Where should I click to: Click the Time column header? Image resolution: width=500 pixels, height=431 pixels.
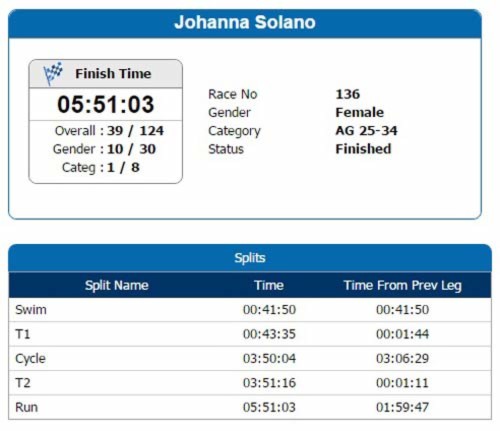click(269, 285)
